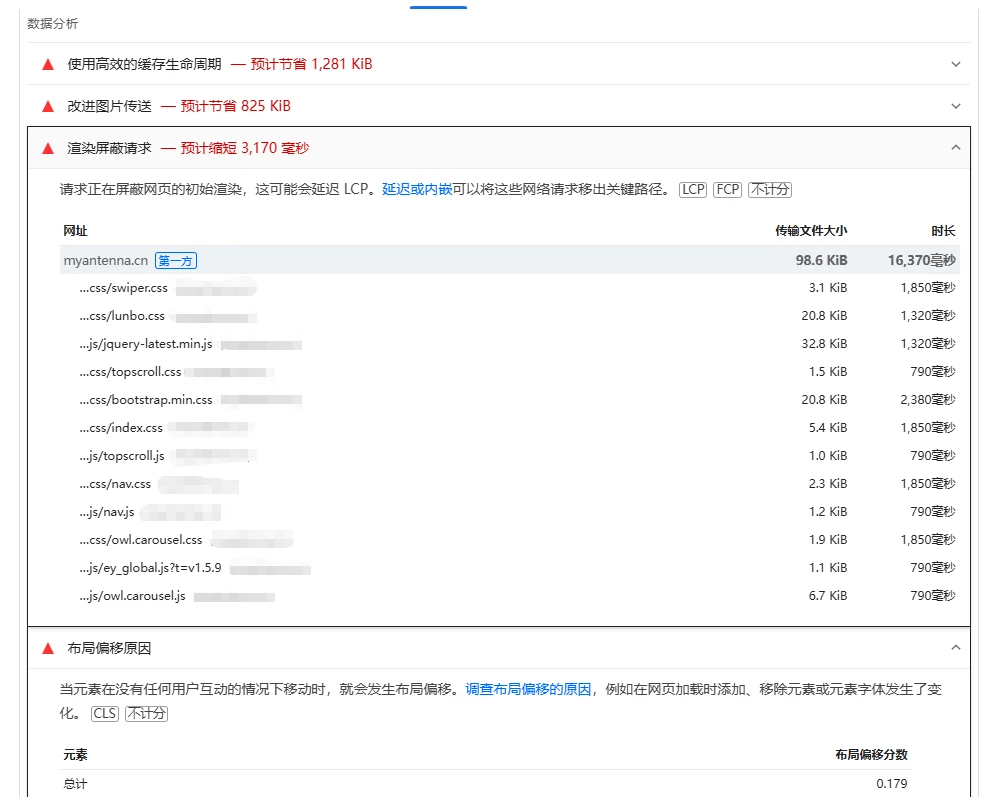The height and width of the screenshot is (797, 1001).
Task: Click the 传输文件大小 column header
Action: pos(810,231)
